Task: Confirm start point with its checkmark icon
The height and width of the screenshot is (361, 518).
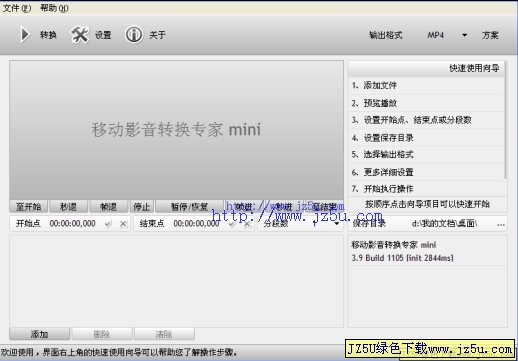Action: (108, 224)
